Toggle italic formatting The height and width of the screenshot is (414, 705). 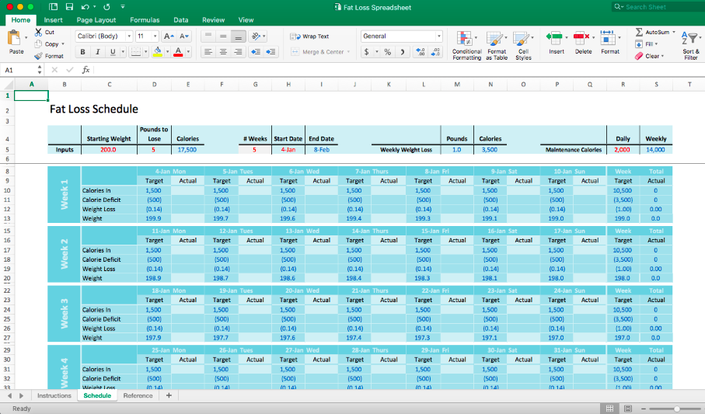click(98, 52)
